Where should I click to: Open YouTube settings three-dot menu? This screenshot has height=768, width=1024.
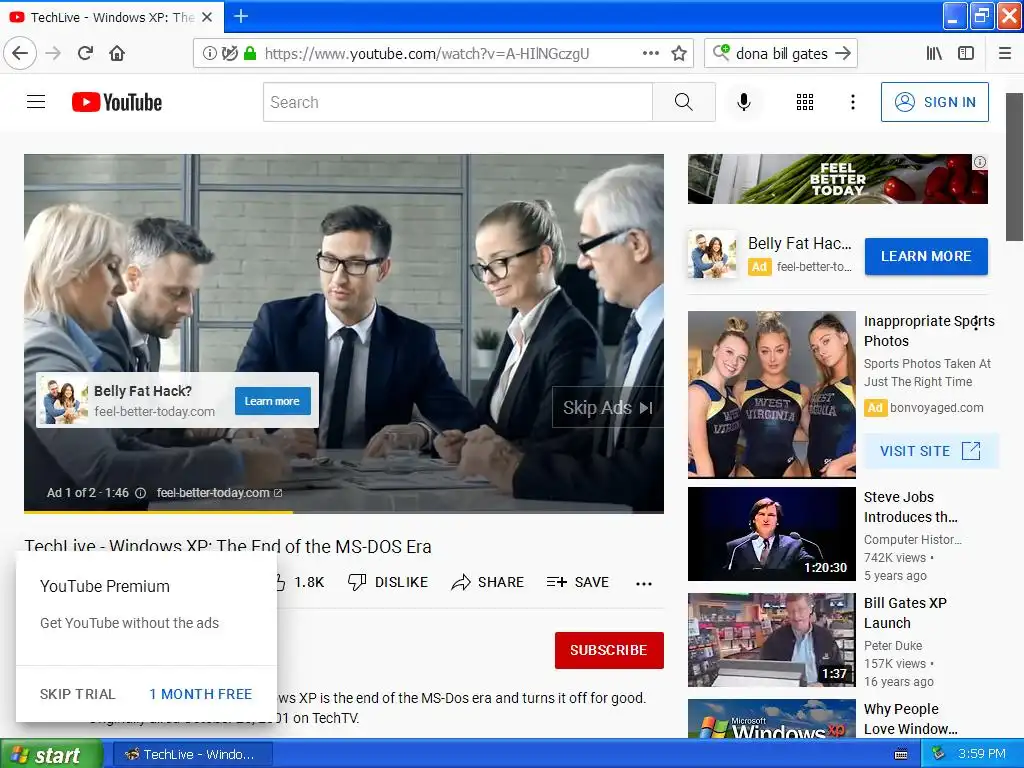click(x=852, y=102)
